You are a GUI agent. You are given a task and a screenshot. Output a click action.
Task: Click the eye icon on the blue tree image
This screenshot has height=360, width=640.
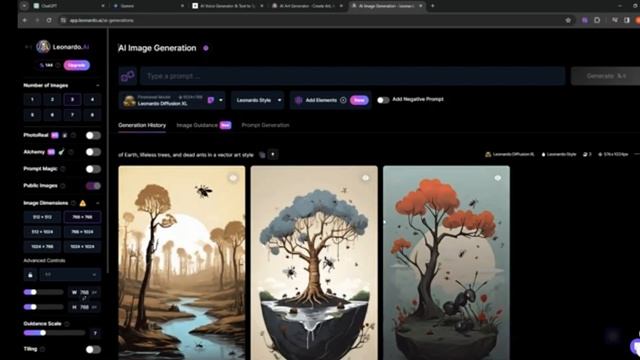pos(365,178)
